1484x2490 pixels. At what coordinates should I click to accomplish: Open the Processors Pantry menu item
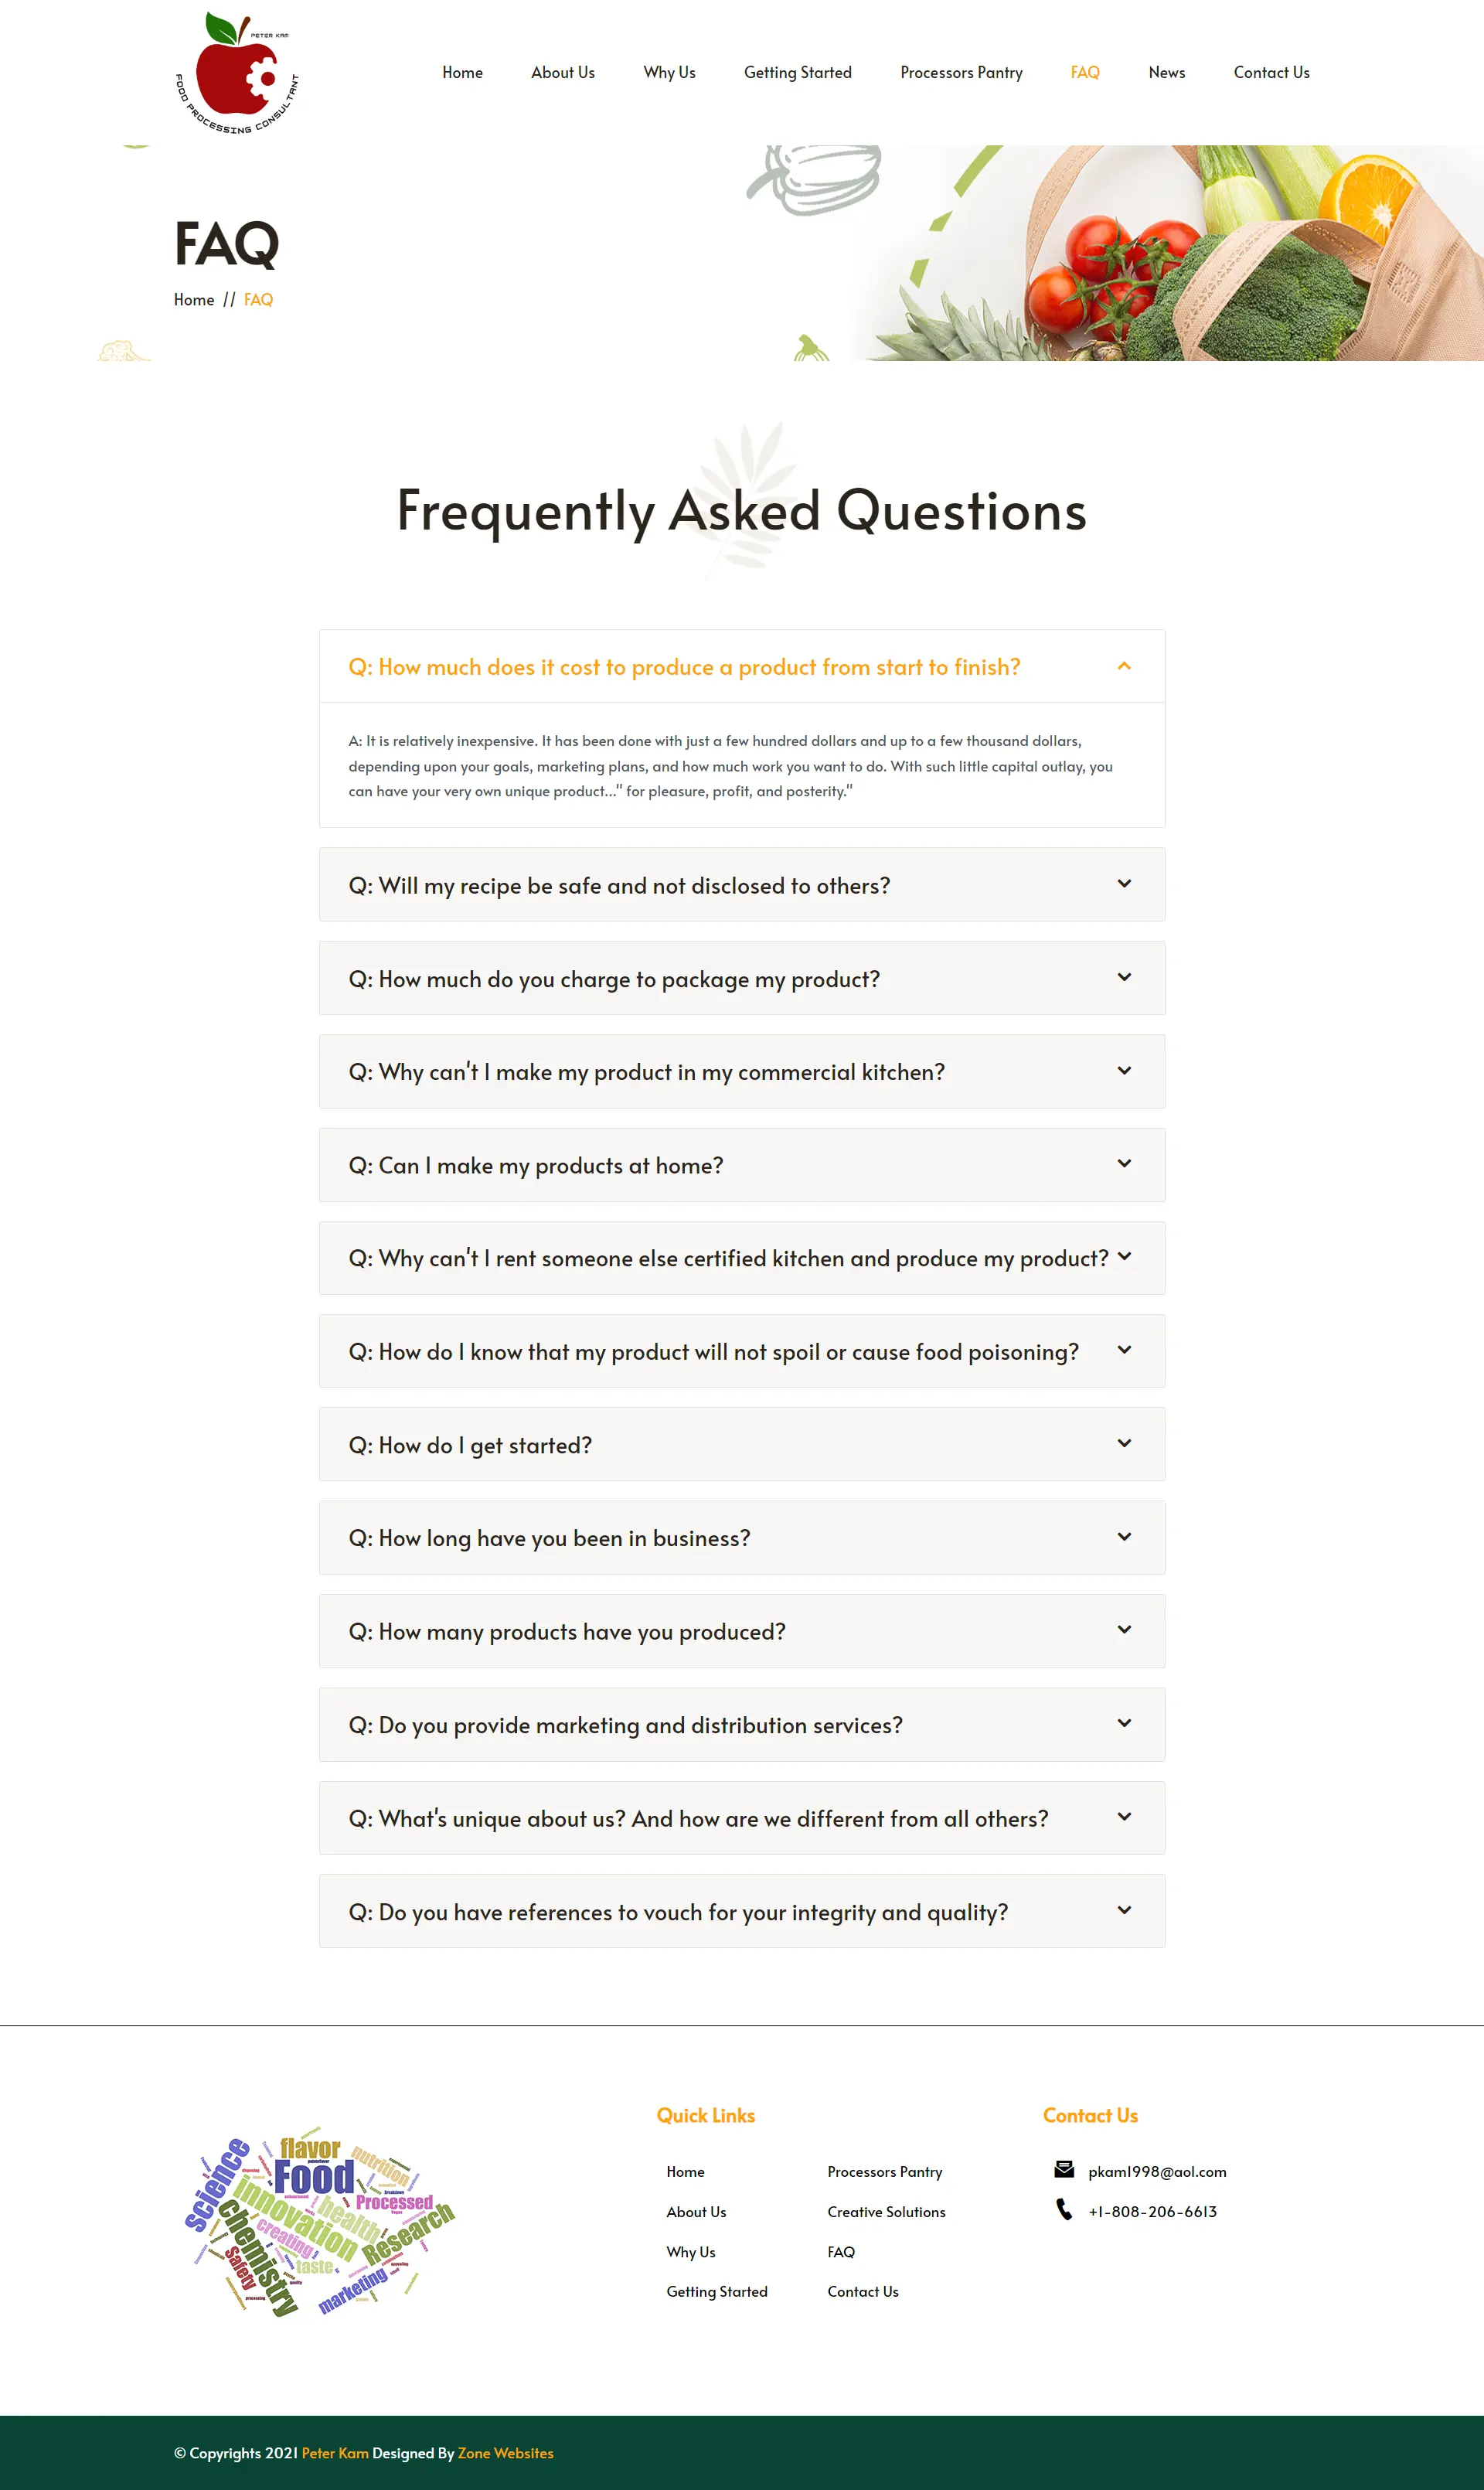click(961, 72)
